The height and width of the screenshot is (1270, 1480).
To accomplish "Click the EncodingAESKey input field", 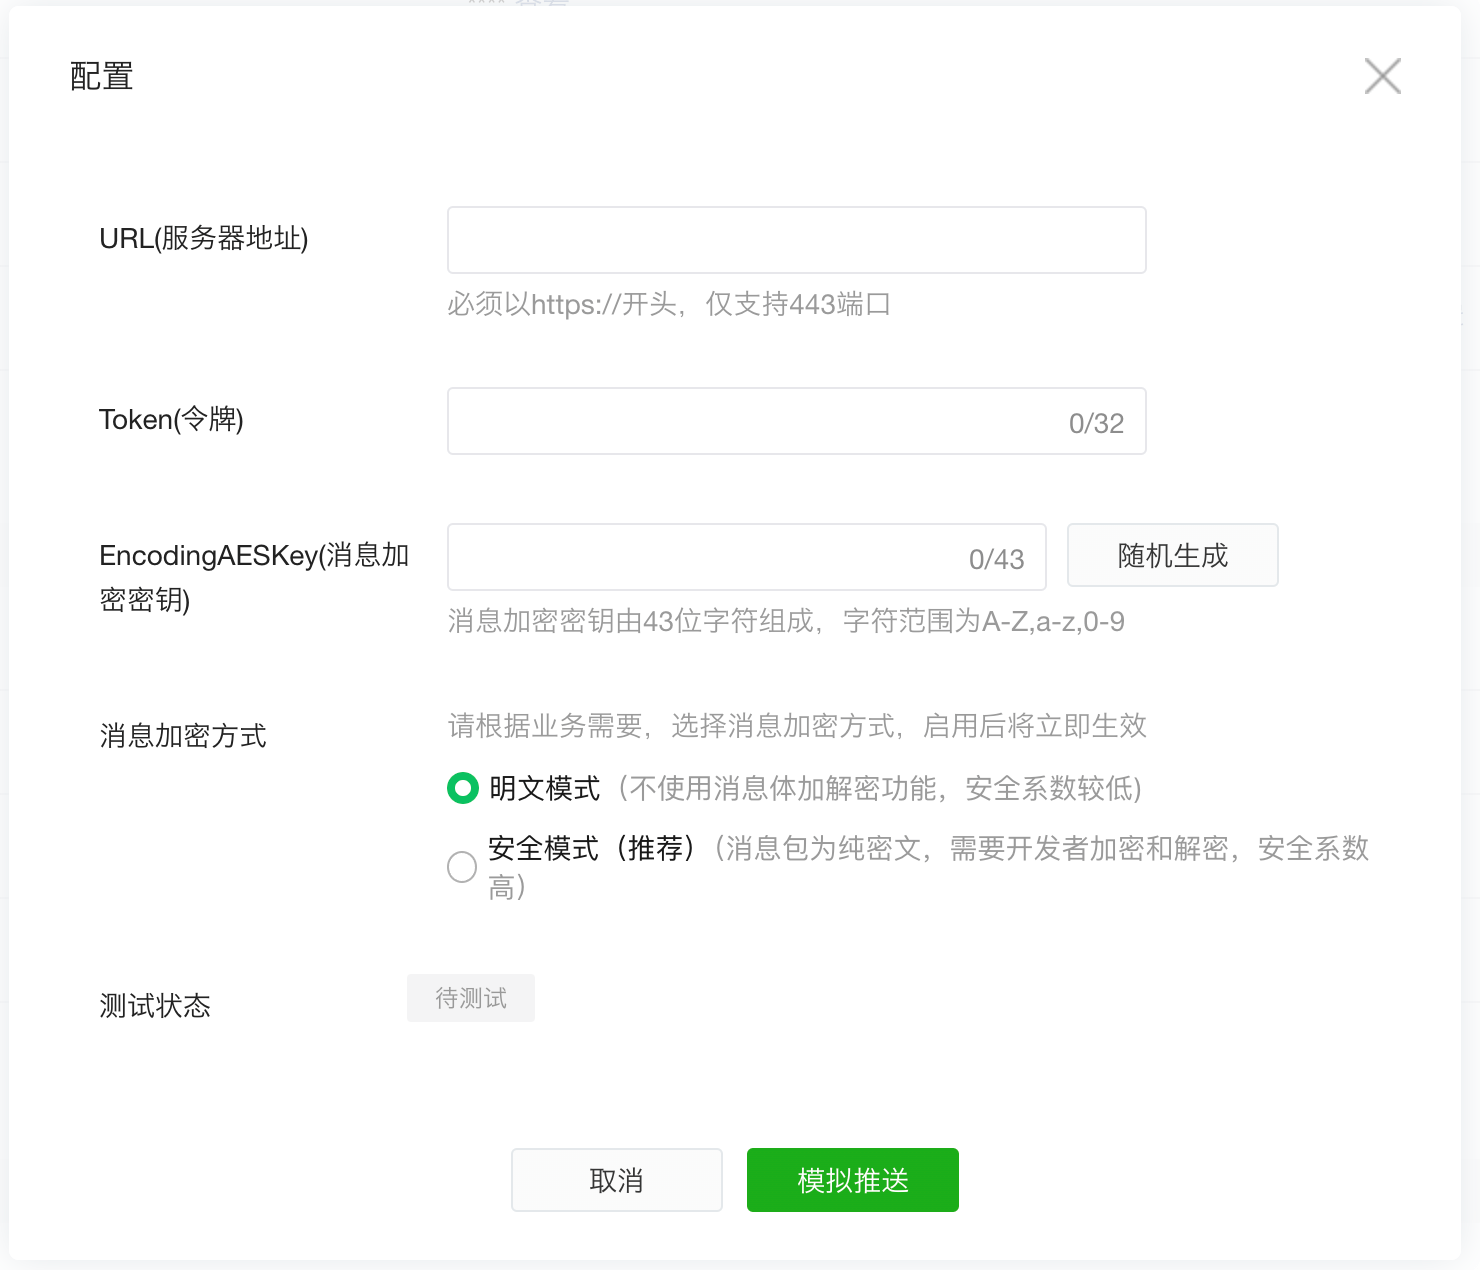I will [x=700, y=557].
